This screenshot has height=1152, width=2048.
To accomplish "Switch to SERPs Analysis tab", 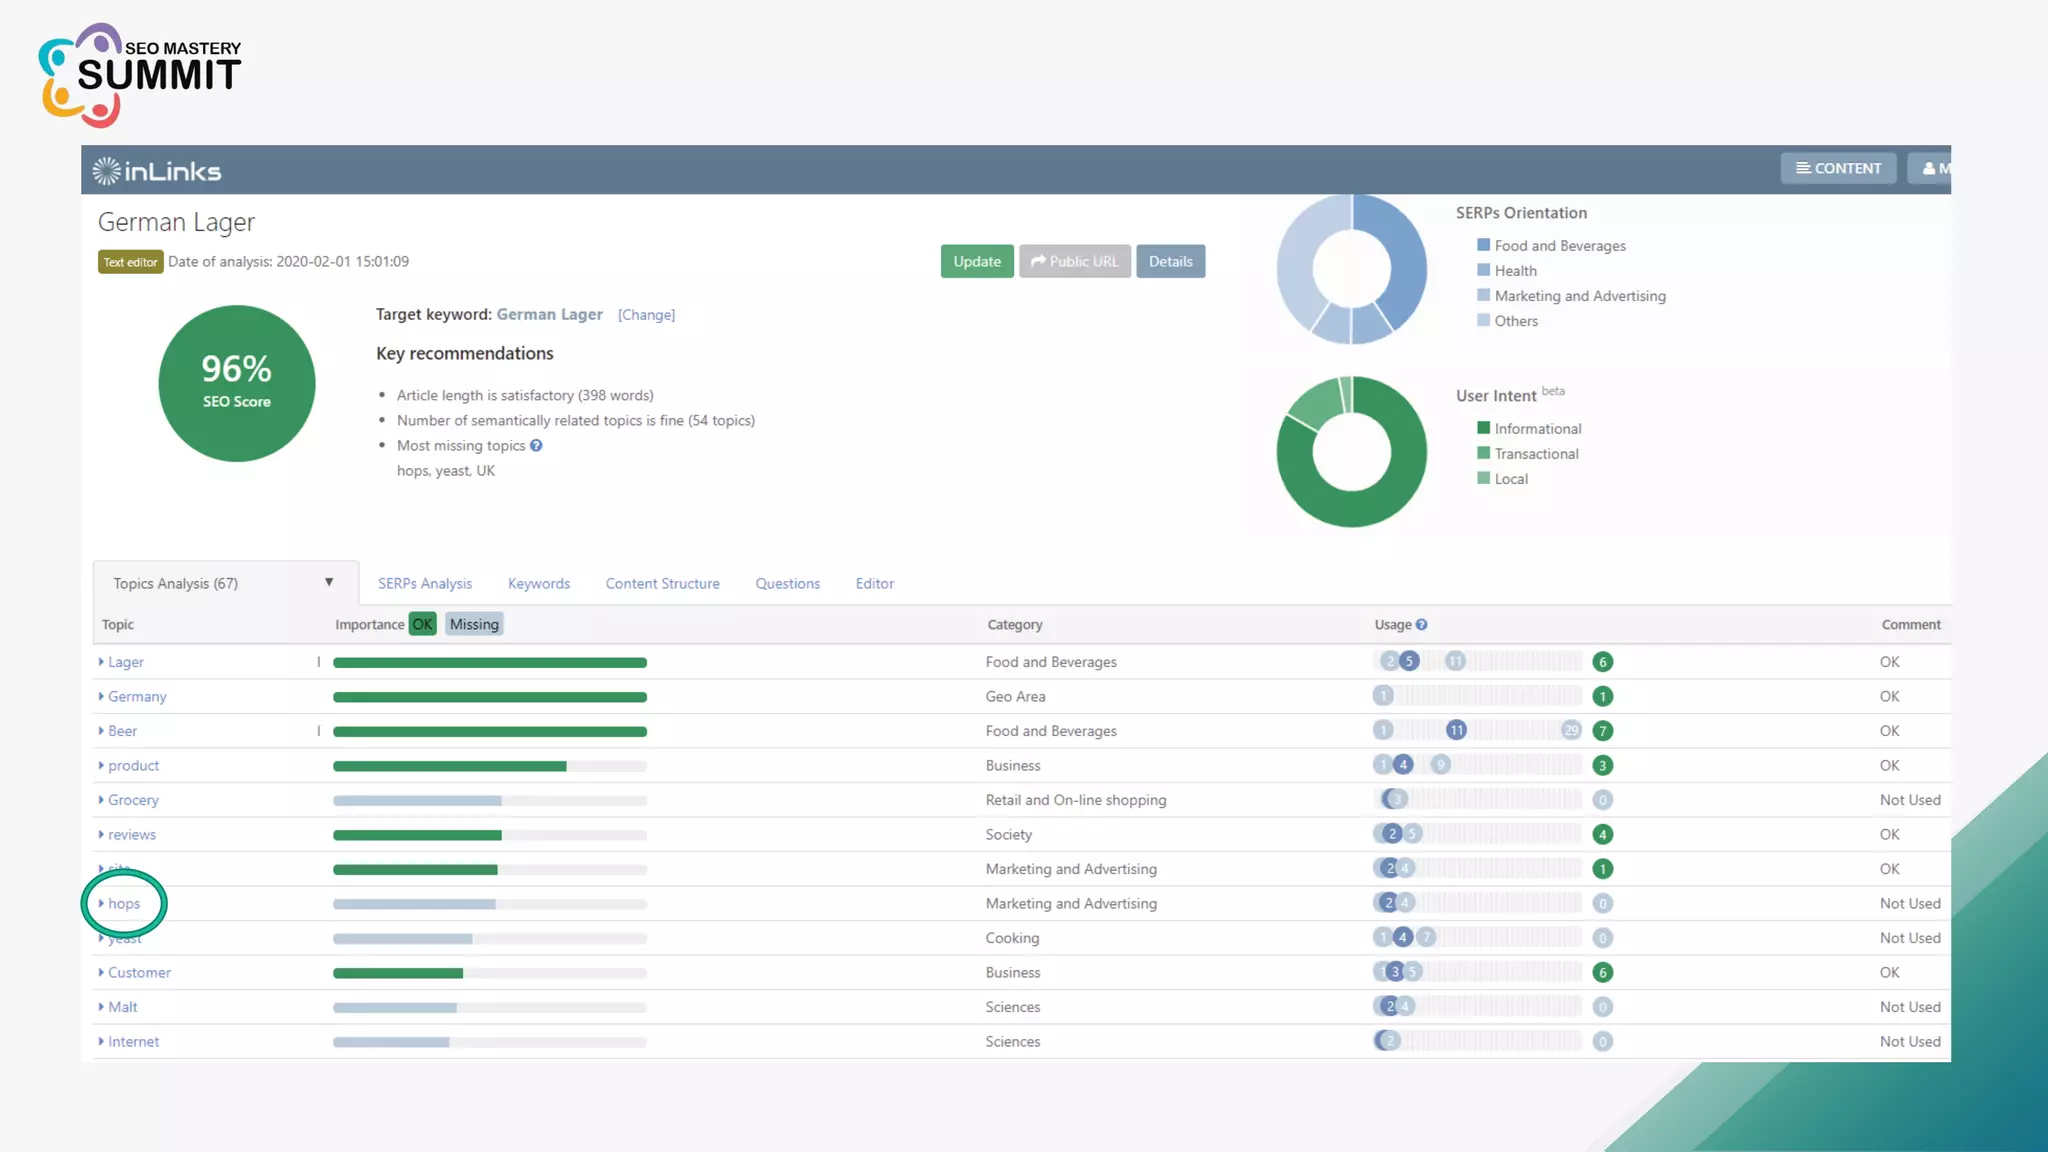I will coord(424,584).
